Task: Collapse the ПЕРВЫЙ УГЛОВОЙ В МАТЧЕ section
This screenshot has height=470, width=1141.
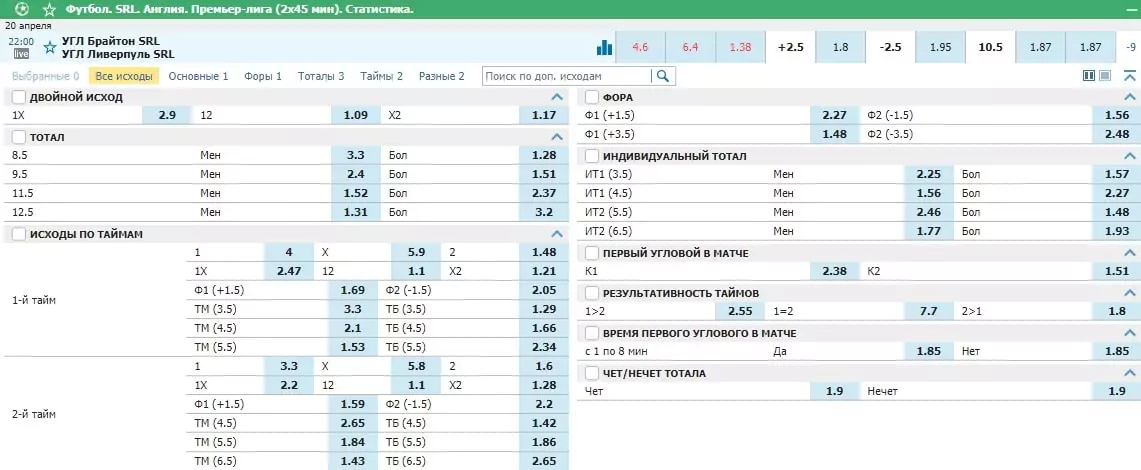Action: (1129, 253)
